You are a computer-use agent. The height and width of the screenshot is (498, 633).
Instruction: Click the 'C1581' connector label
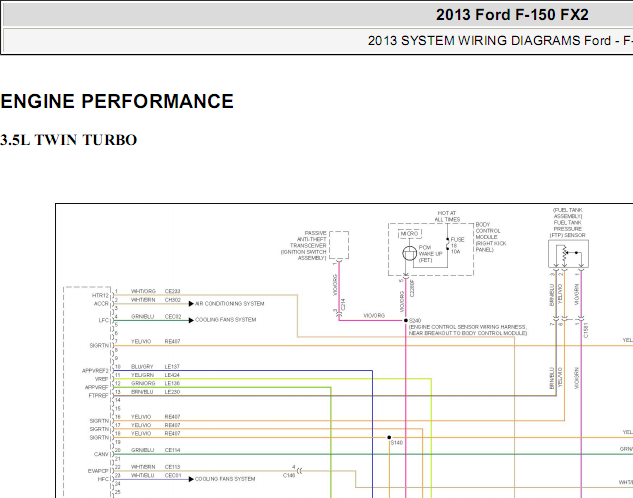586,330
